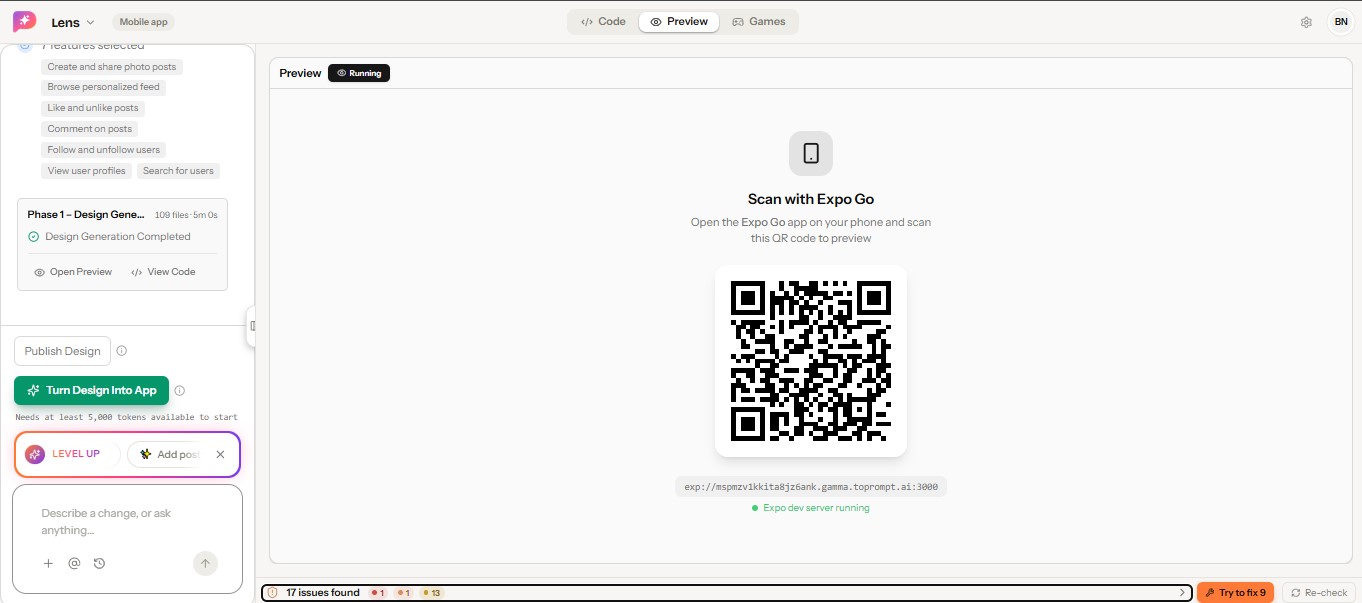The height and width of the screenshot is (603, 1362).
Task: Select Comment on posts tag
Action: point(89,129)
